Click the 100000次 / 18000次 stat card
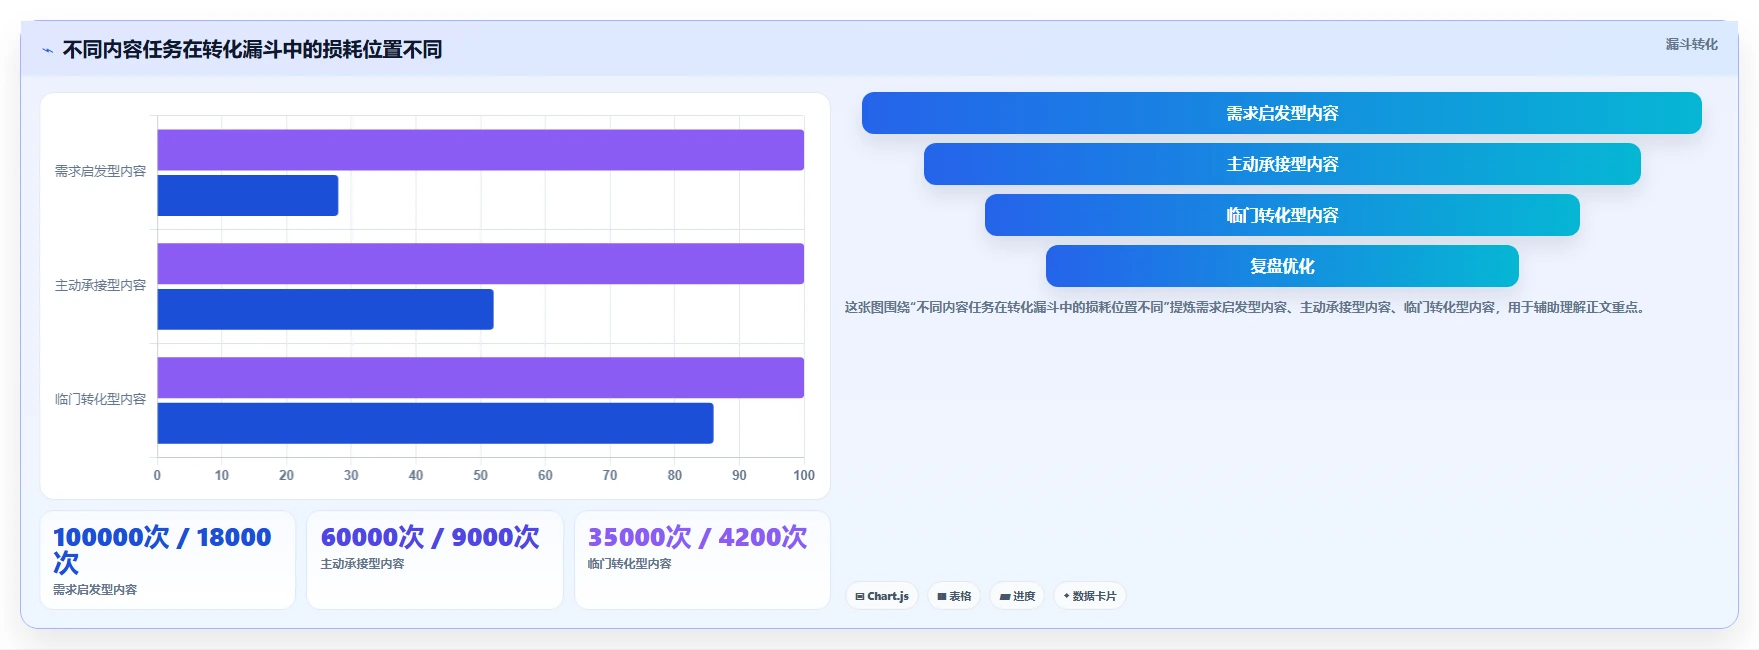The image size is (1759, 650). click(x=168, y=560)
